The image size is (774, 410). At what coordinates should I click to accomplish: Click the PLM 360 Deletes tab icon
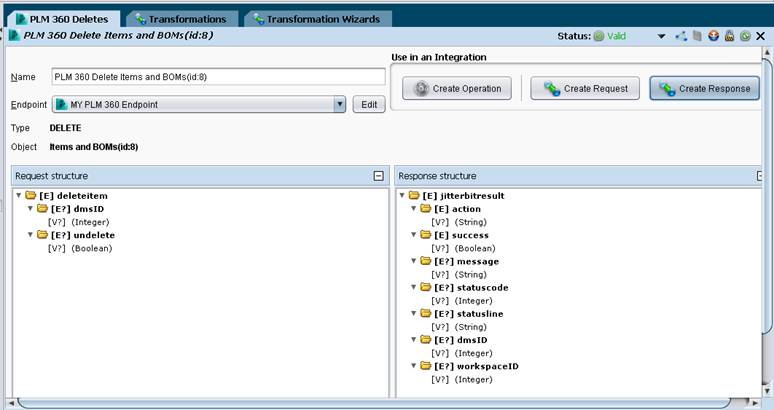[21, 19]
